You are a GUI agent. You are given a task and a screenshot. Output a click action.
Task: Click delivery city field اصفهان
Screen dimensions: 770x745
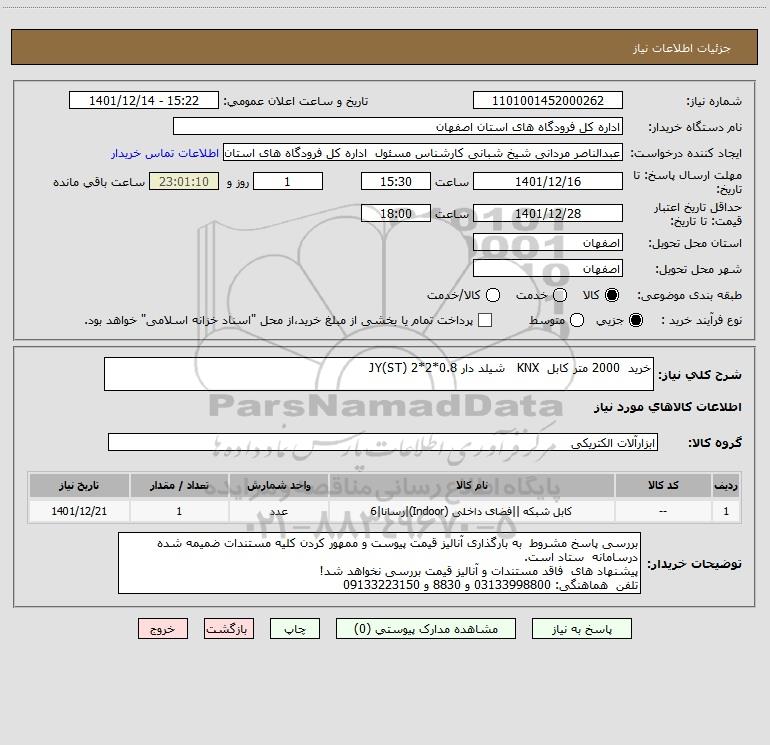(x=548, y=269)
